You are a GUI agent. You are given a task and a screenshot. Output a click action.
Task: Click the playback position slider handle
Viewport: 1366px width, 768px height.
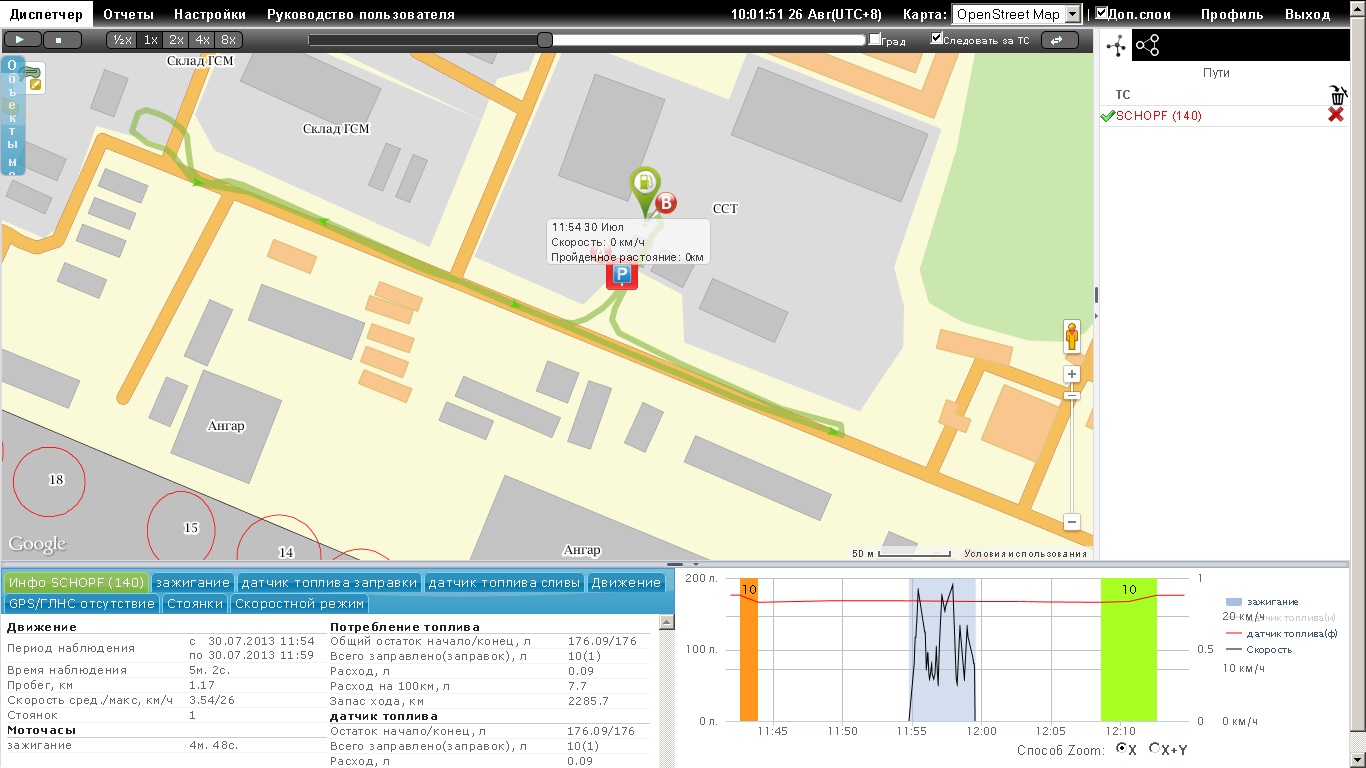click(545, 40)
